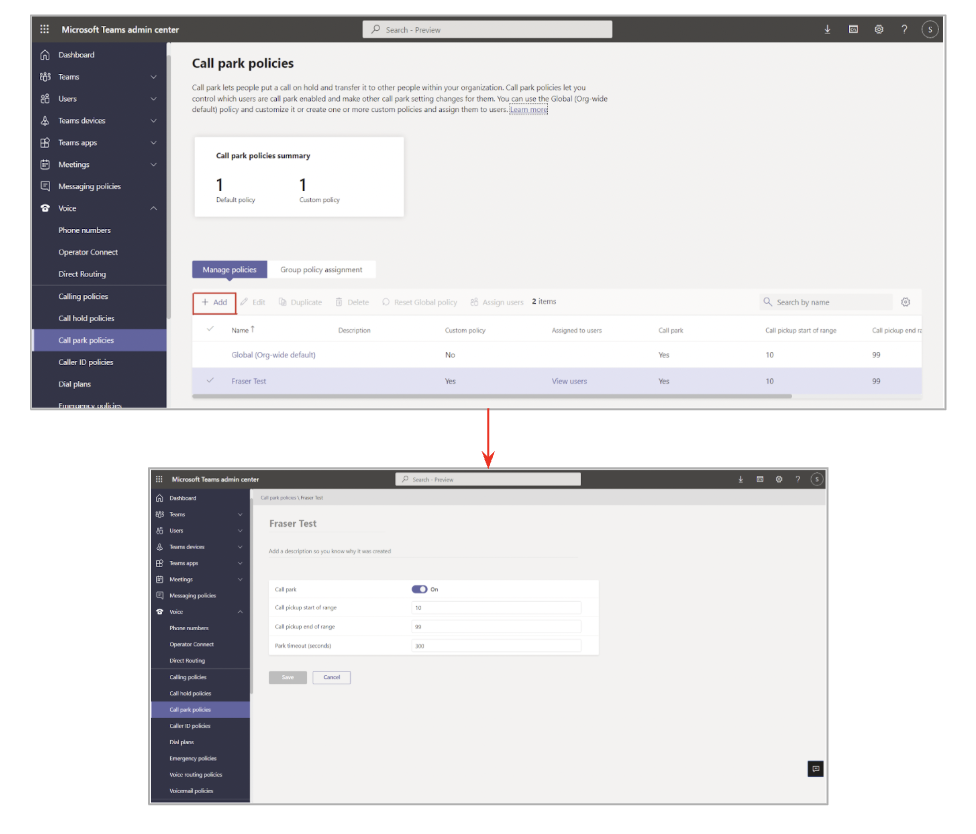
Task: Open Operator Connect in top sidebar
Action: pyautogui.click(x=88, y=252)
